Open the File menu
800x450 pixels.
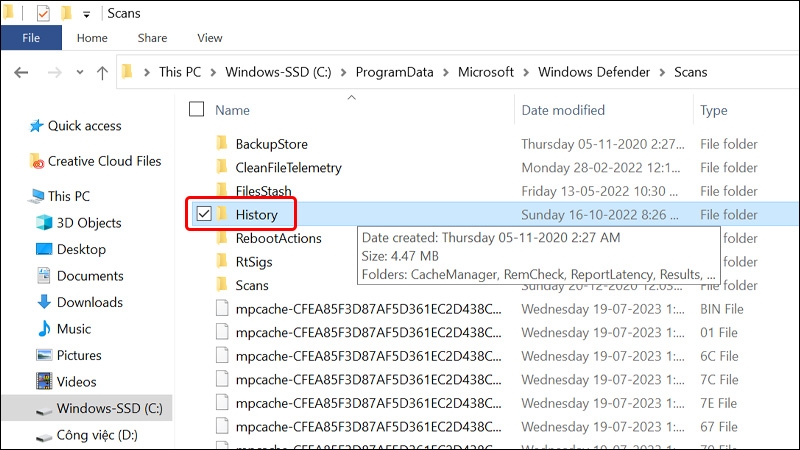(31, 38)
